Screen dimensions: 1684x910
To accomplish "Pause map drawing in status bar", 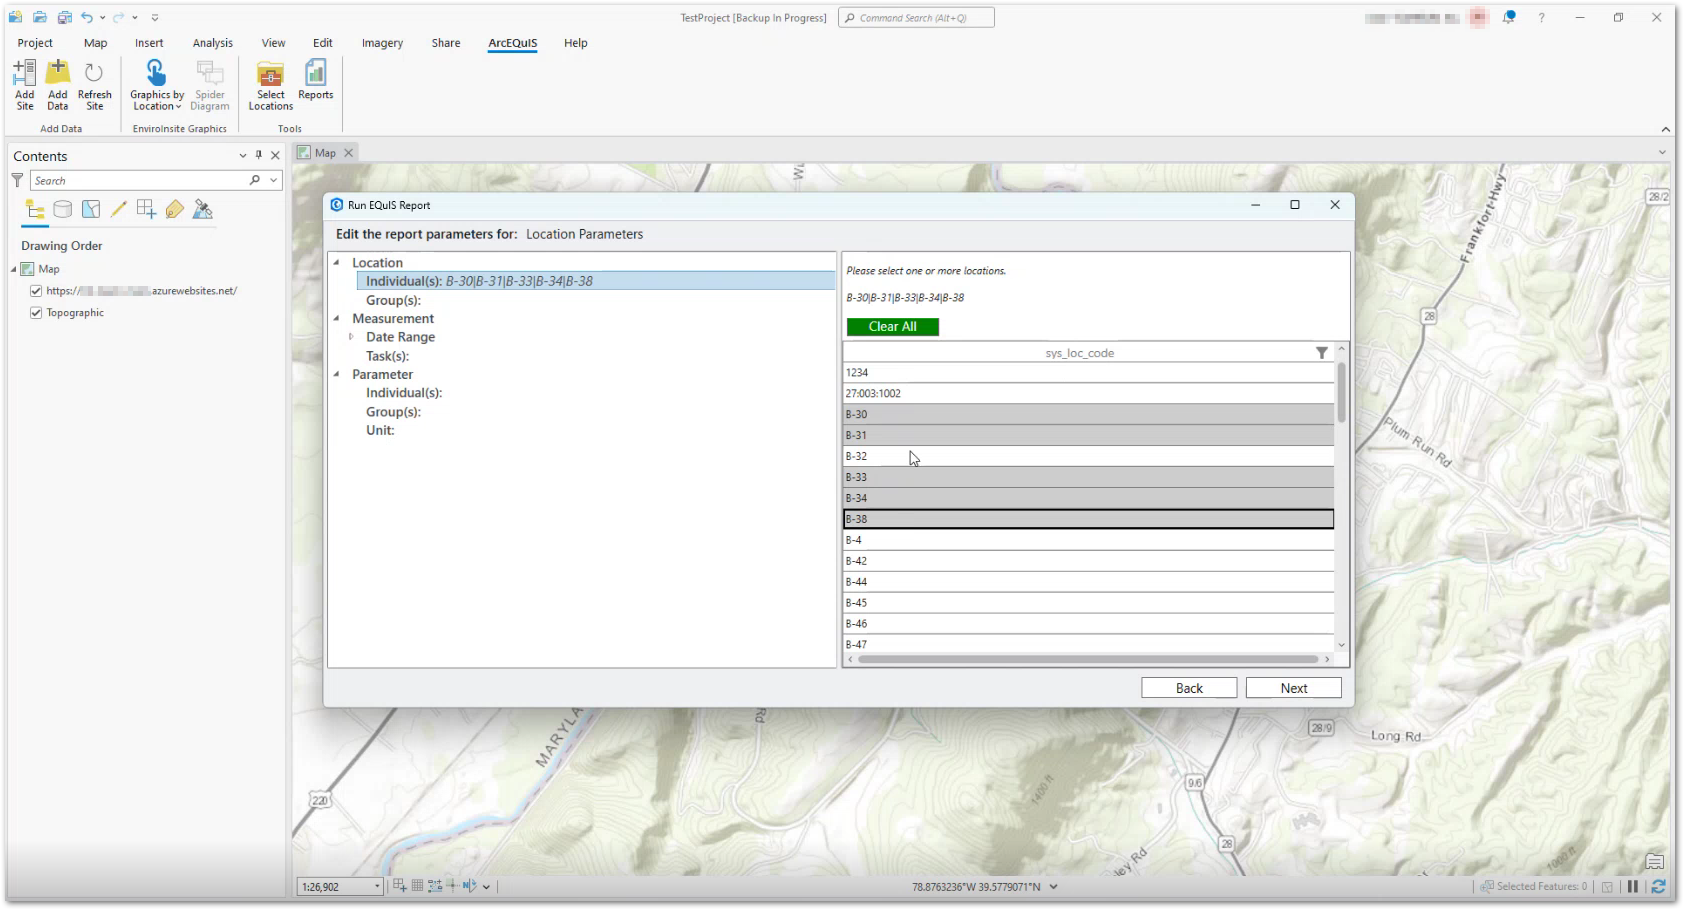I will pos(1633,886).
